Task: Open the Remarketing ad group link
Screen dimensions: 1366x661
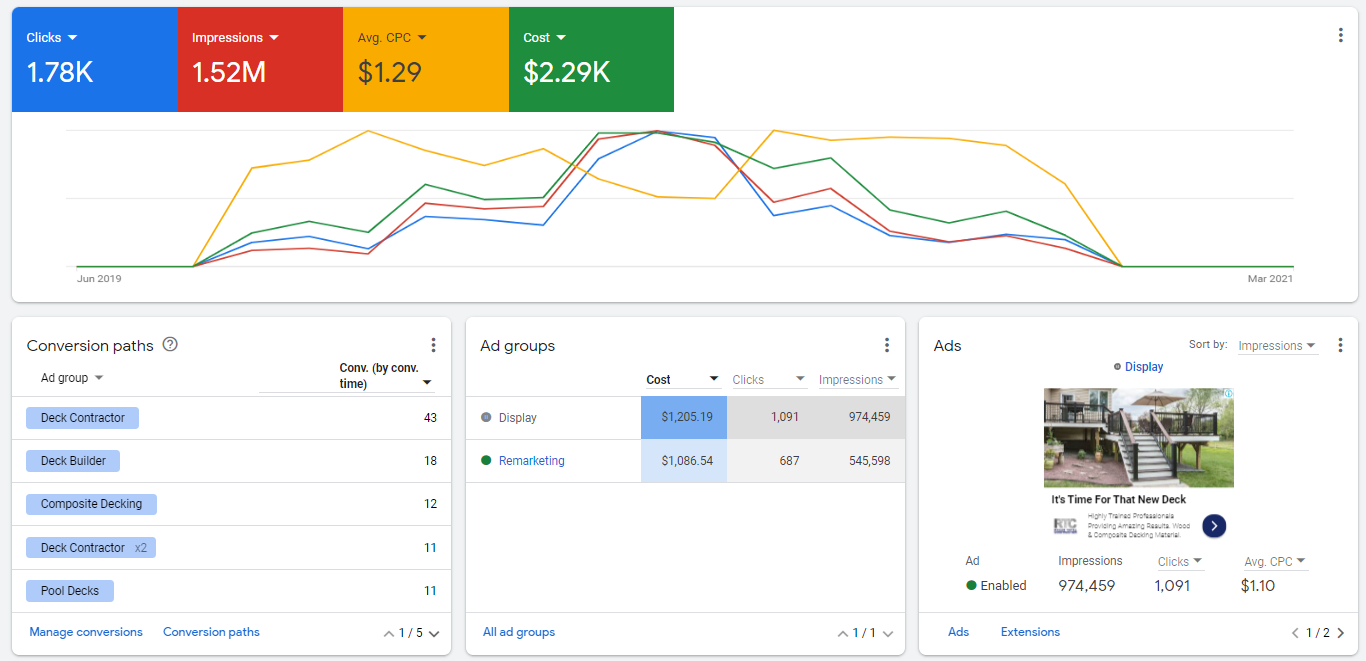Action: (531, 461)
